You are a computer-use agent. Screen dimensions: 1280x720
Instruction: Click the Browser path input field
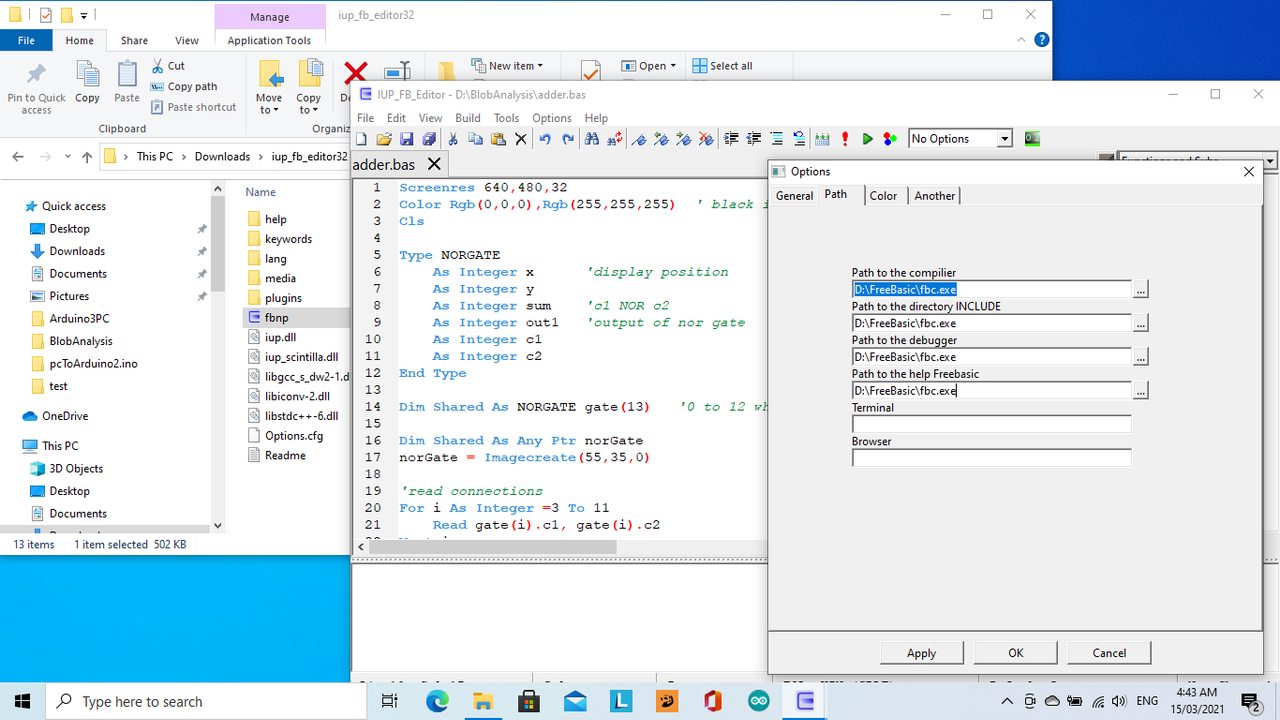pos(991,458)
